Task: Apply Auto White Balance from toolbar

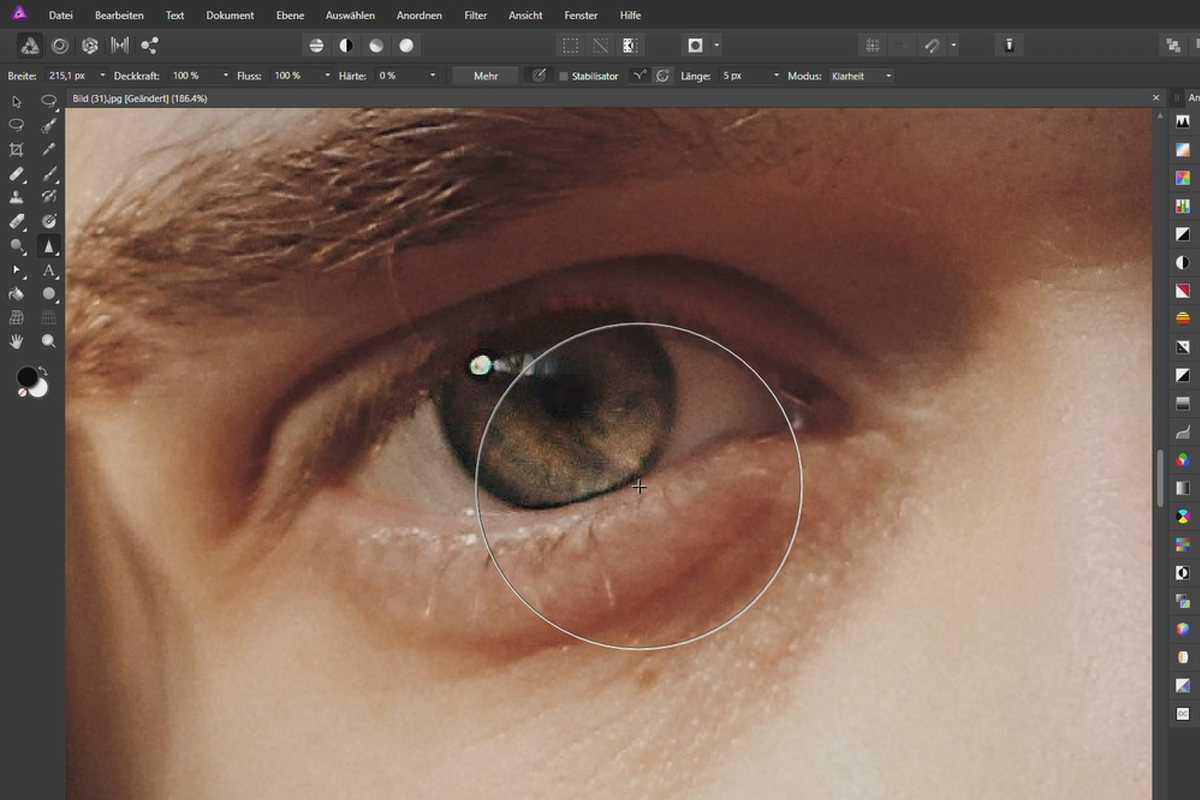Action: coord(406,45)
